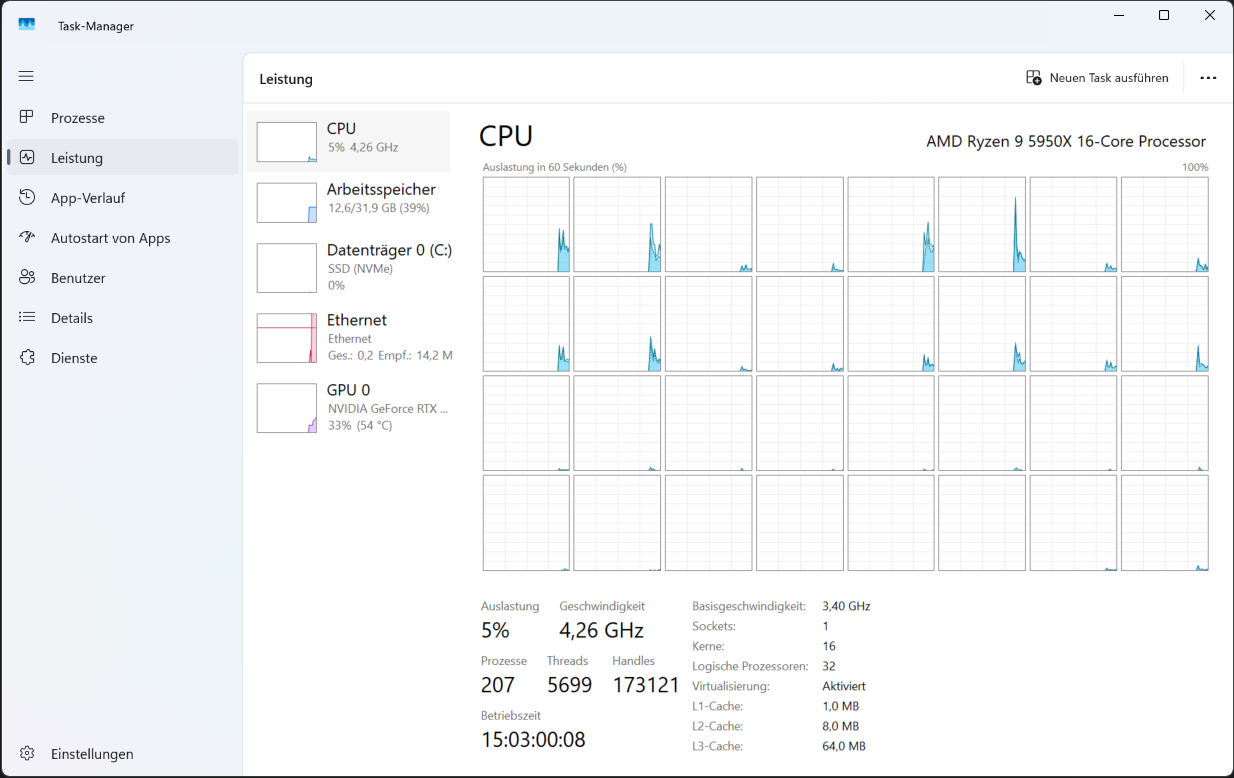The image size is (1234, 778).
Task: Click the Kerne value 16
Action: (x=829, y=646)
